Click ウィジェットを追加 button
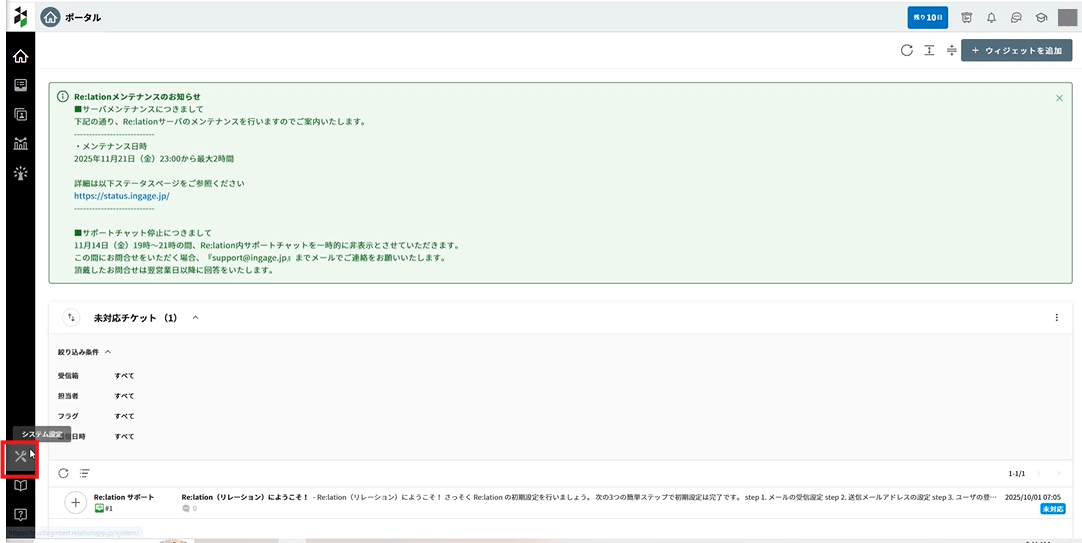The width and height of the screenshot is (1082, 543). click(x=1016, y=50)
